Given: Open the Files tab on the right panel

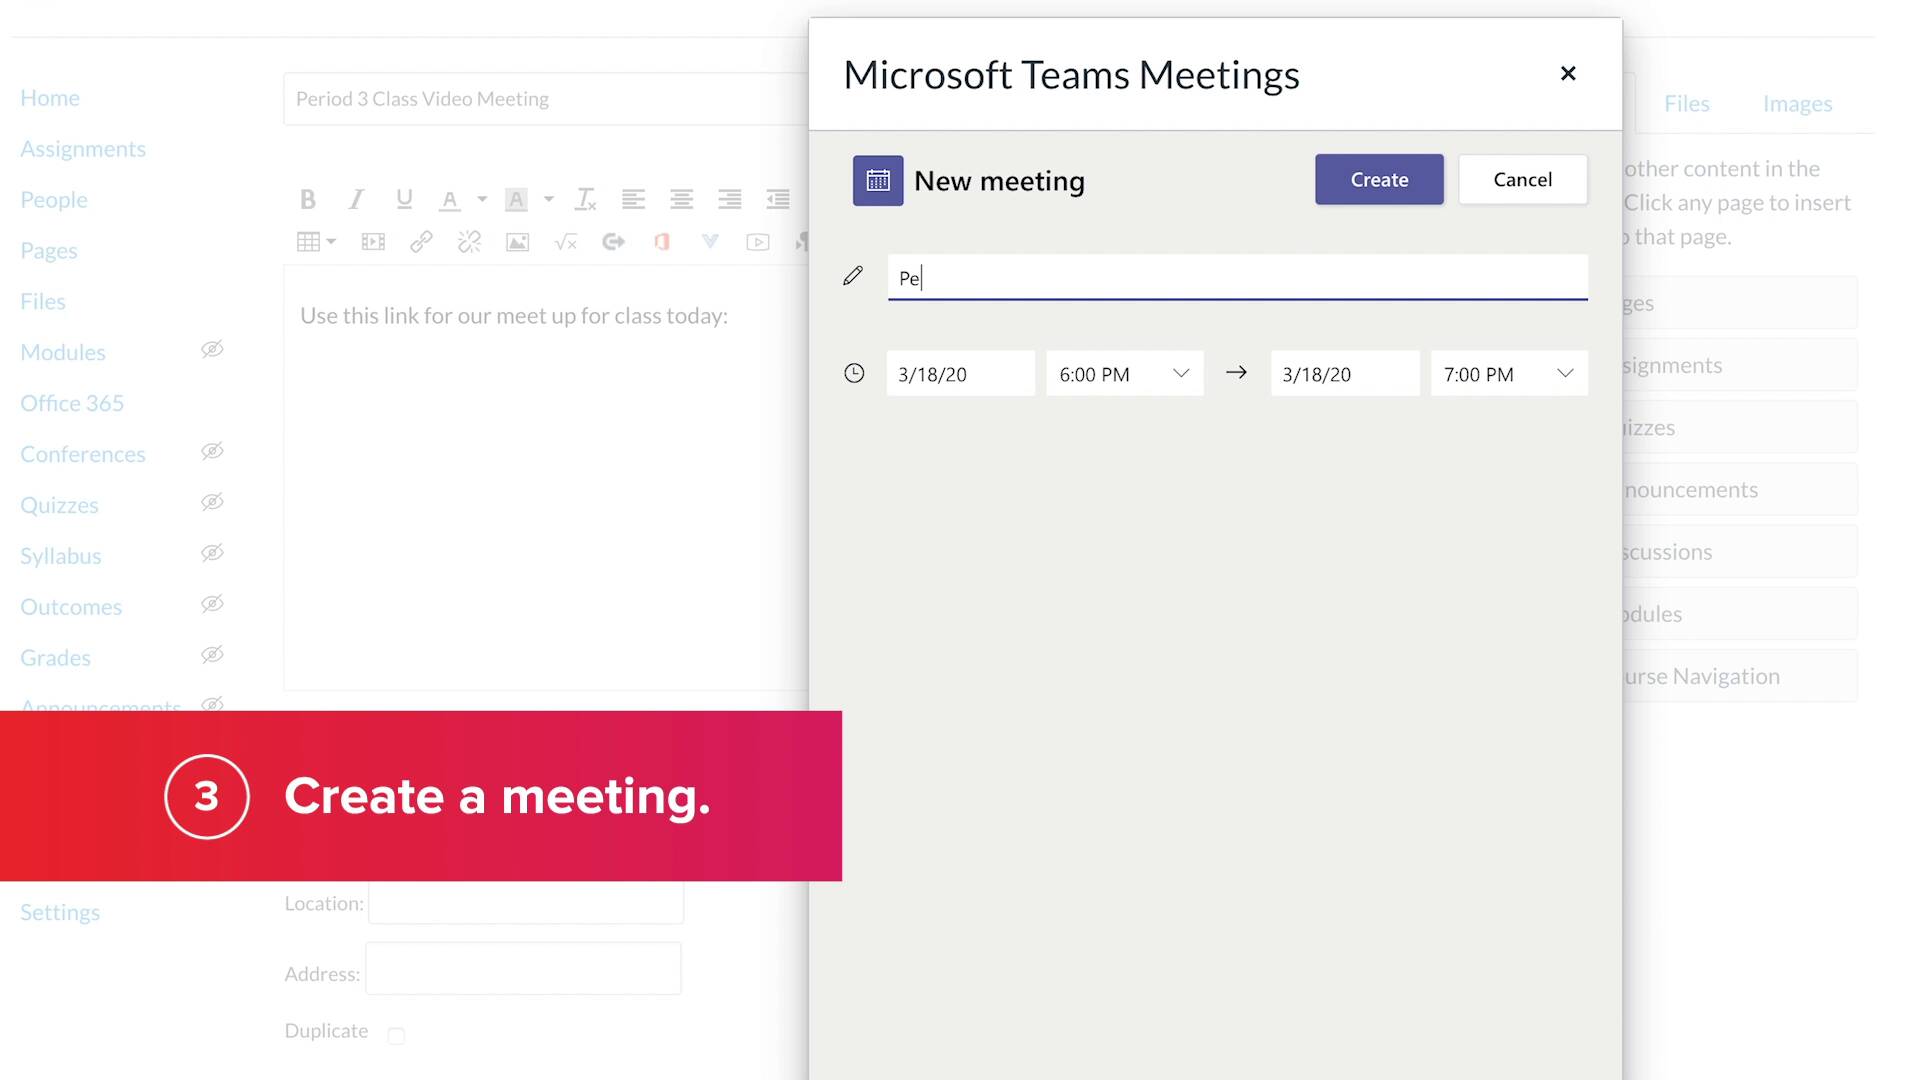Looking at the screenshot, I should (x=1687, y=103).
